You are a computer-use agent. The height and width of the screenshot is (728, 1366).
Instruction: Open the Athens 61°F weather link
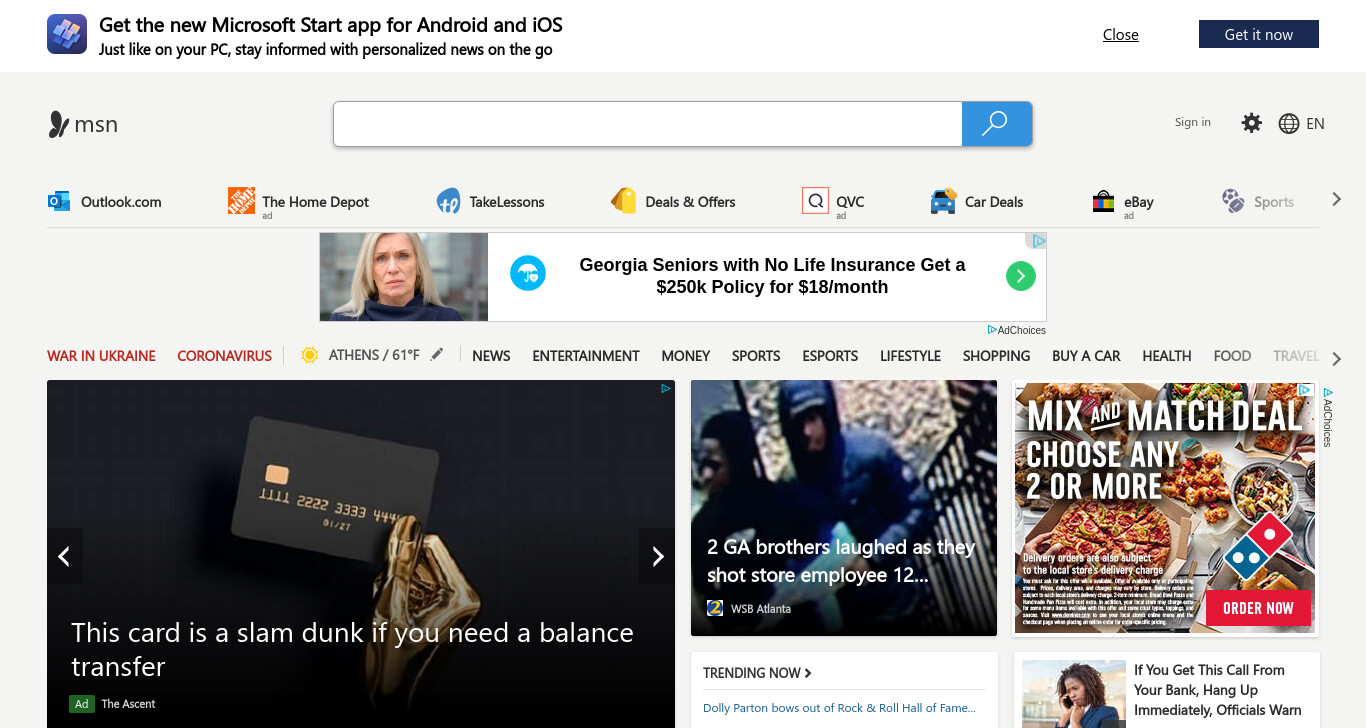point(374,355)
